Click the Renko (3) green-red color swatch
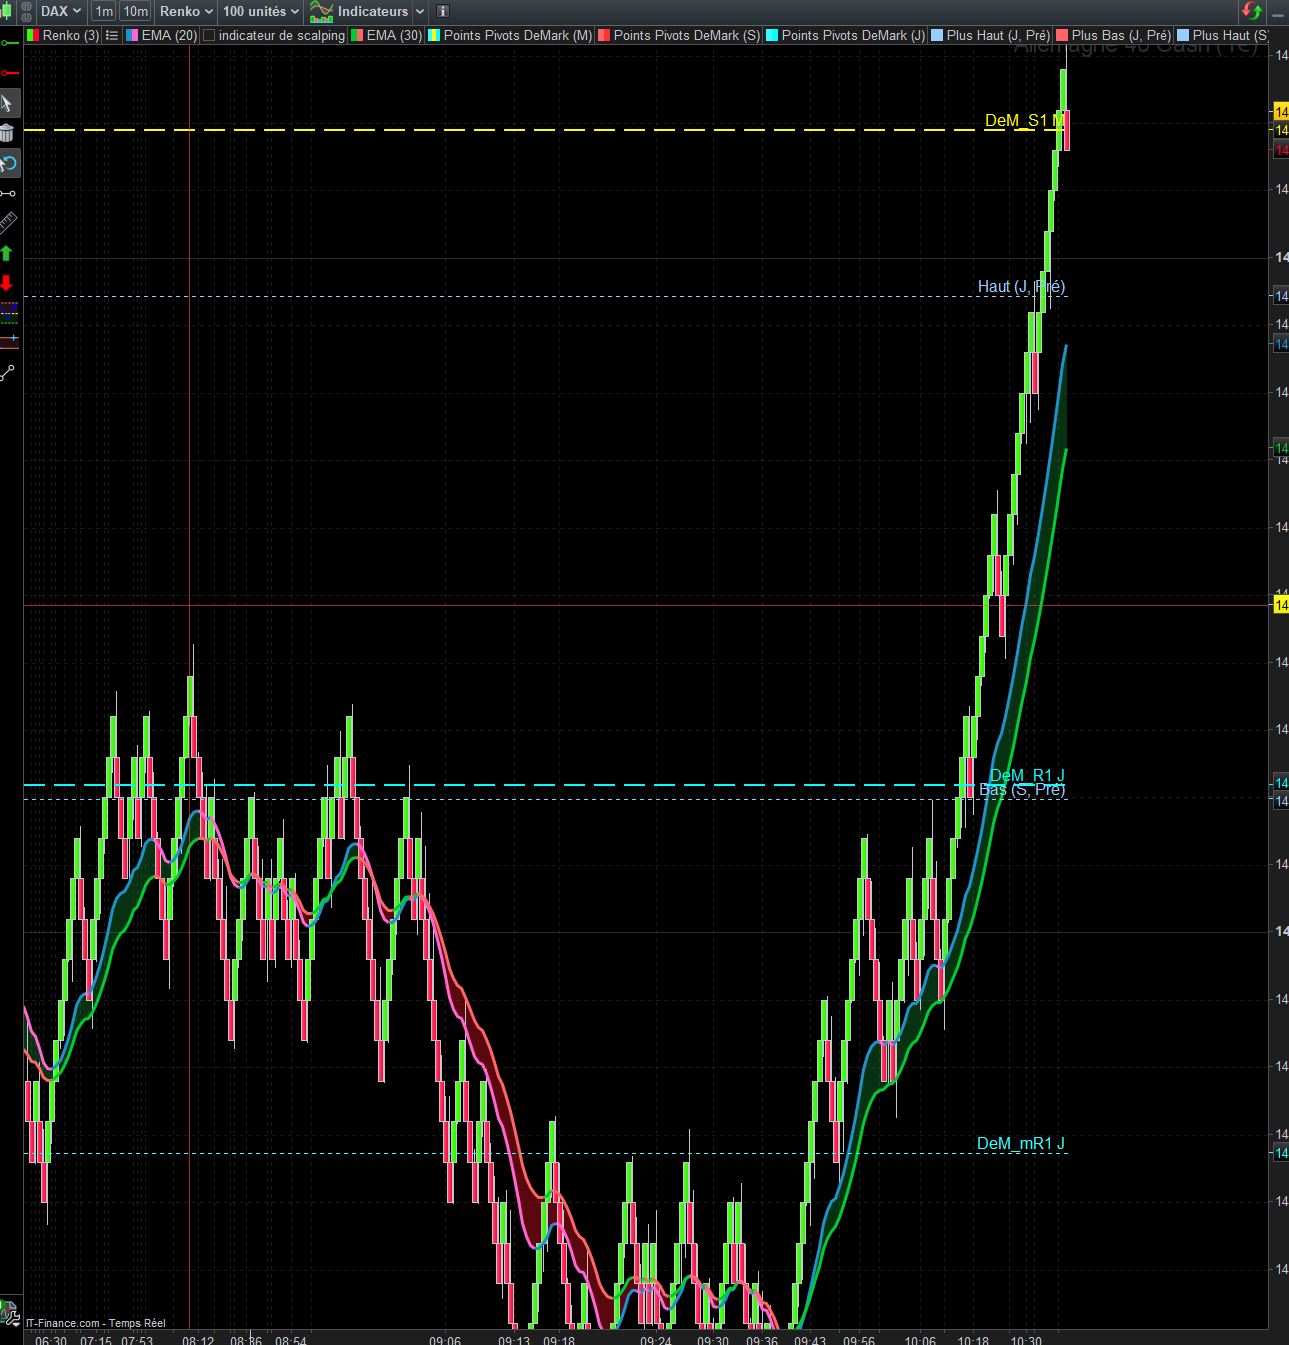The height and width of the screenshot is (1345, 1289). pyautogui.click(x=33, y=35)
